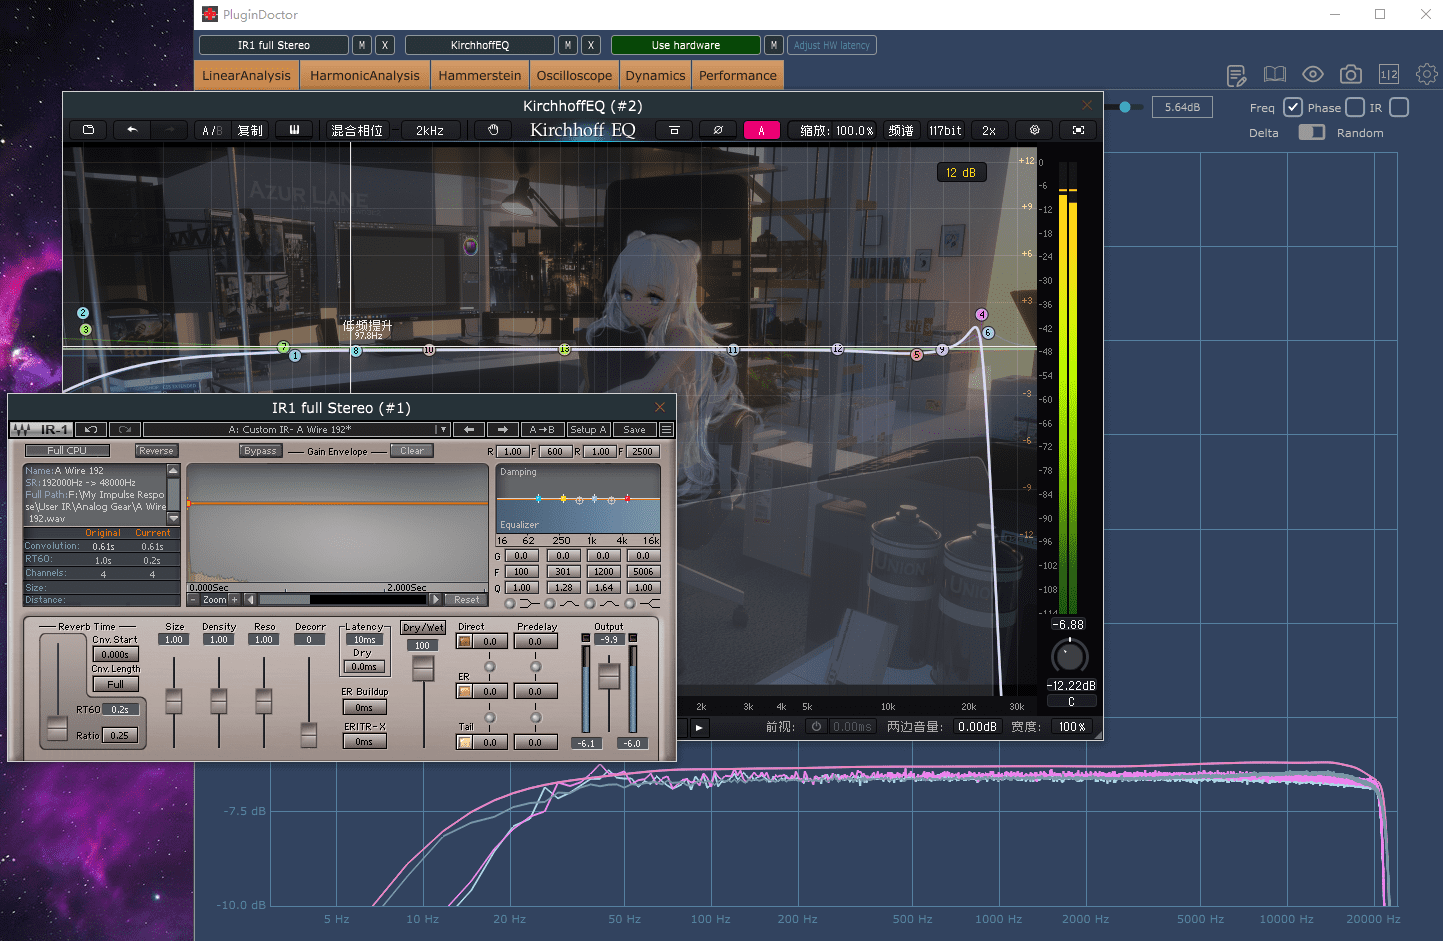The height and width of the screenshot is (941, 1443).
Task: Open 2kHz dropdown in KirchhoffEQ
Action: [431, 130]
